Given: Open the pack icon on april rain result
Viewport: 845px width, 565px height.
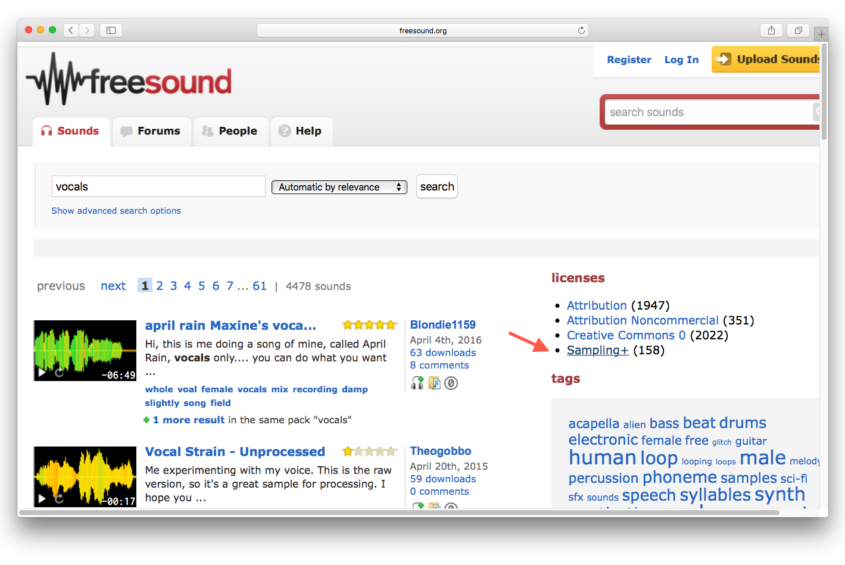Looking at the screenshot, I should [x=434, y=383].
